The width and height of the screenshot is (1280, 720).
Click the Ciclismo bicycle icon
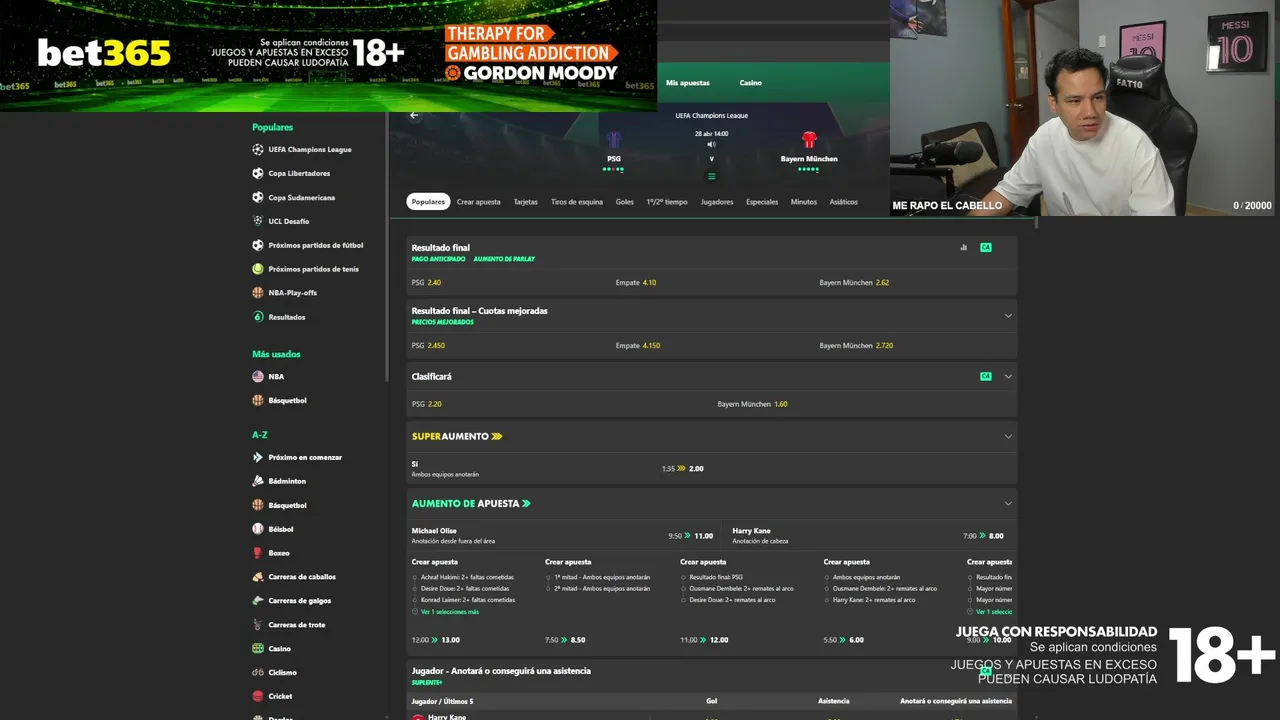(x=258, y=672)
